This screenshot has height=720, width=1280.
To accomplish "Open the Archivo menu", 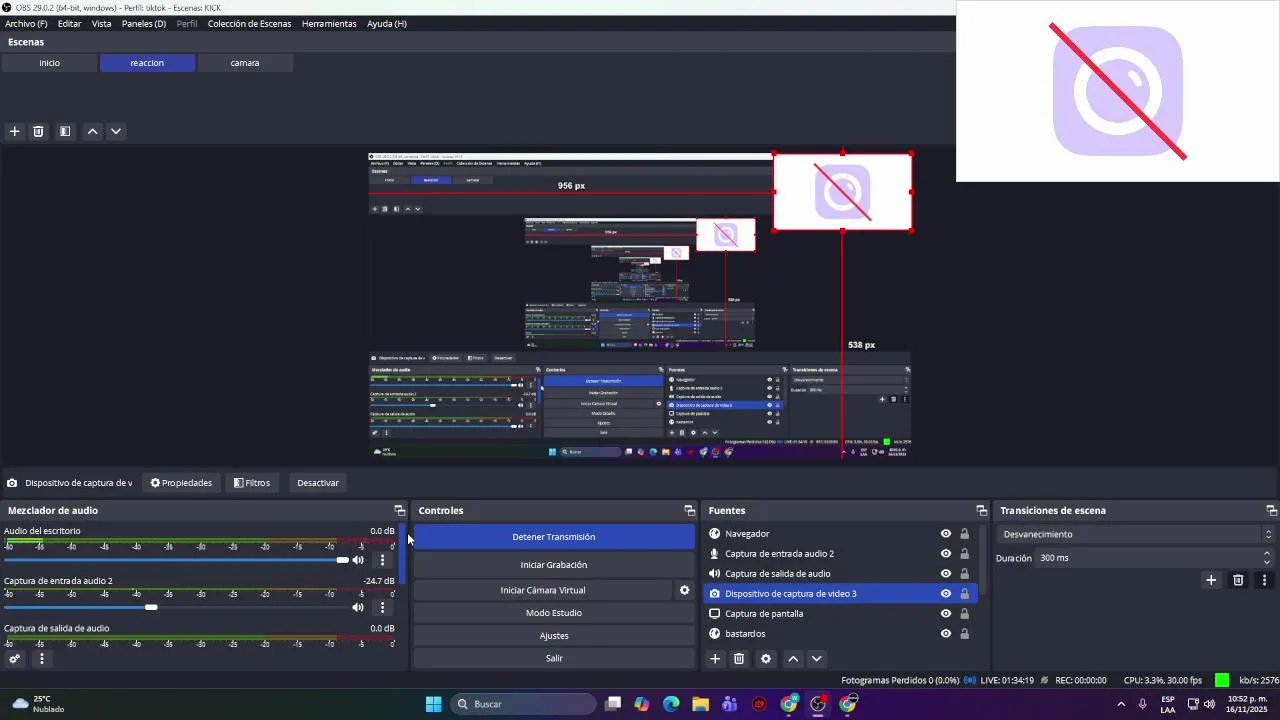I will pyautogui.click(x=26, y=23).
